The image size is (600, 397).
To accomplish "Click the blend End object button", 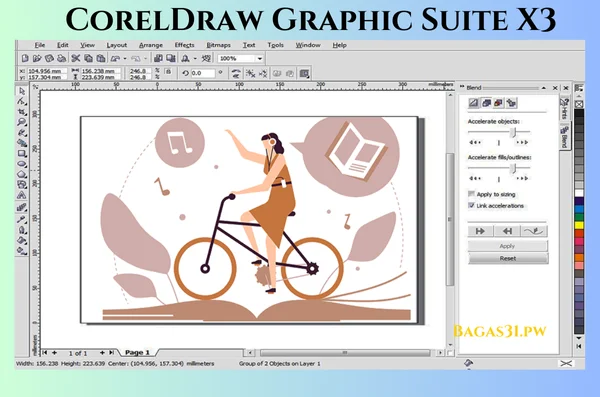I will pos(507,231).
